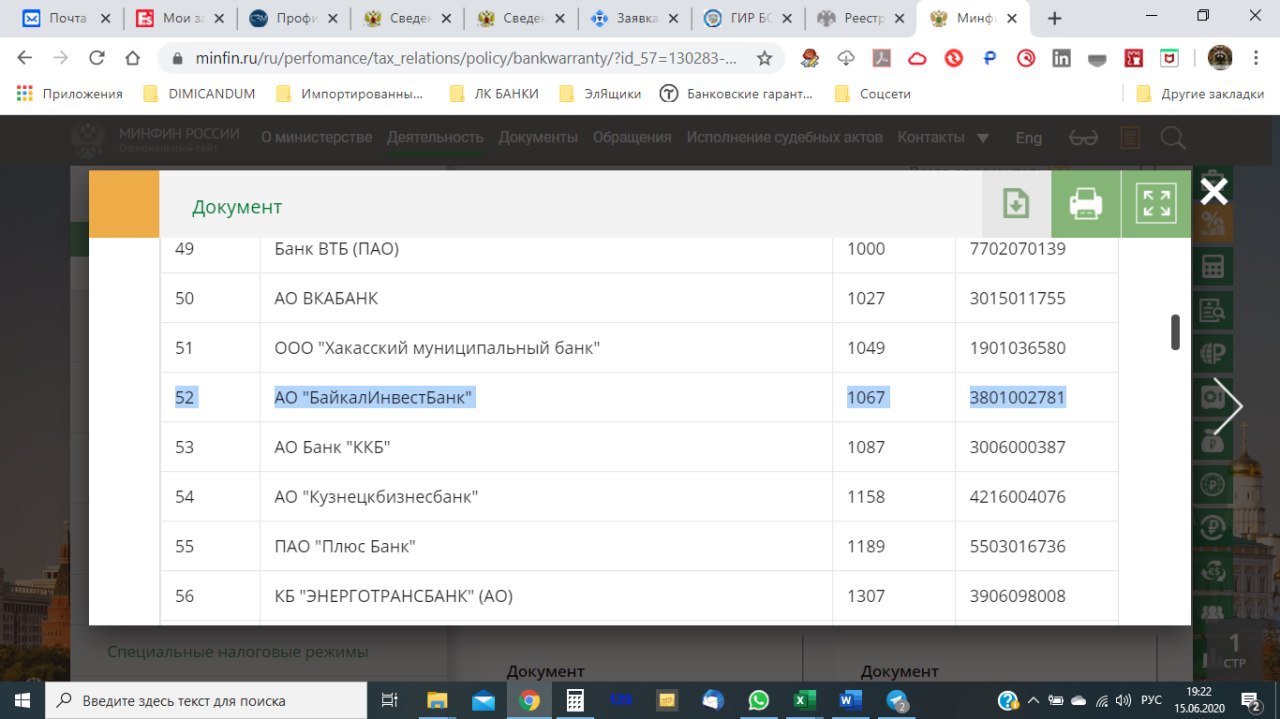Click the document viewer vertical scrollbar thumb

(1175, 332)
